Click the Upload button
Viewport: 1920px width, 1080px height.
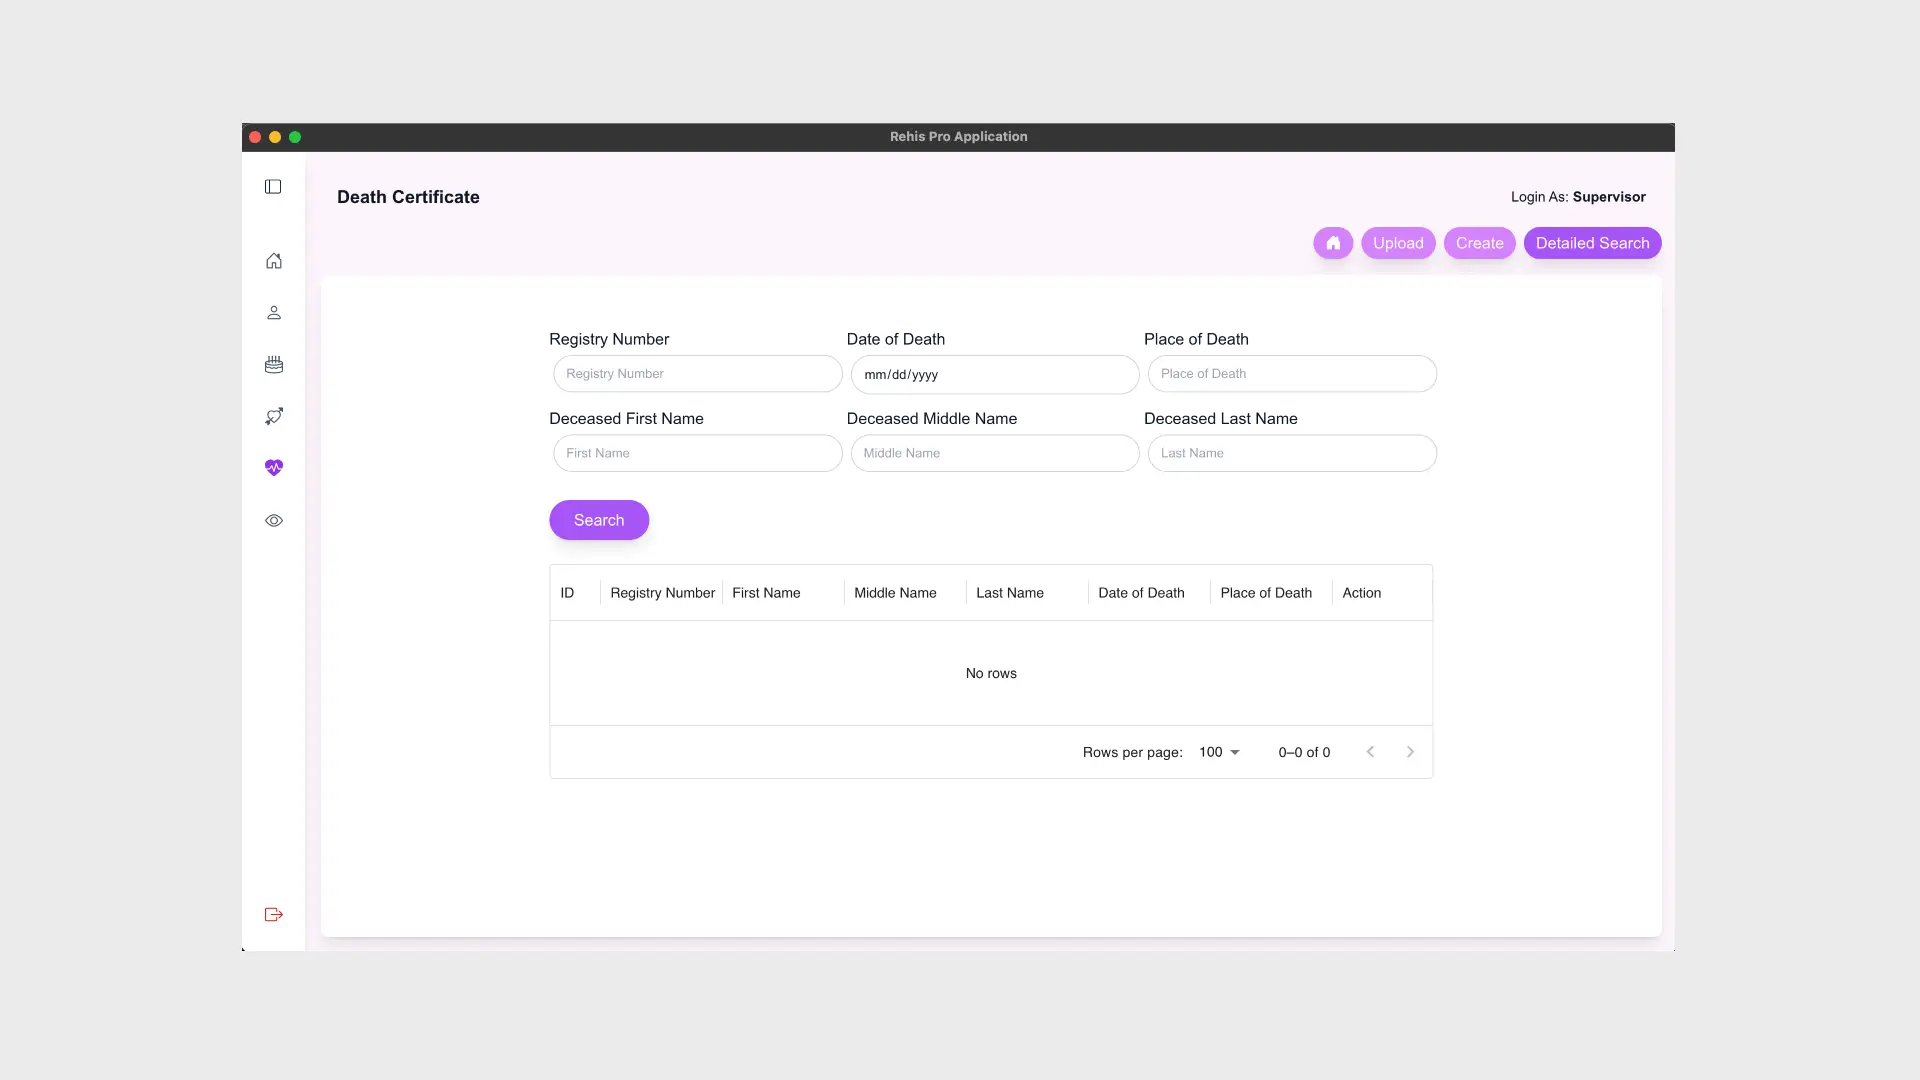1398,243
